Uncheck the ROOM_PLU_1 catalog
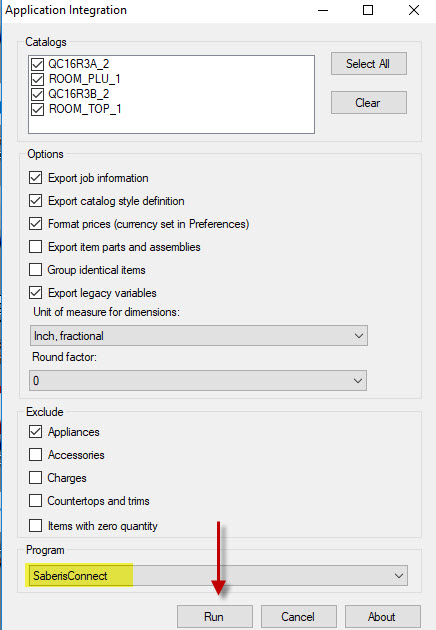 37,79
